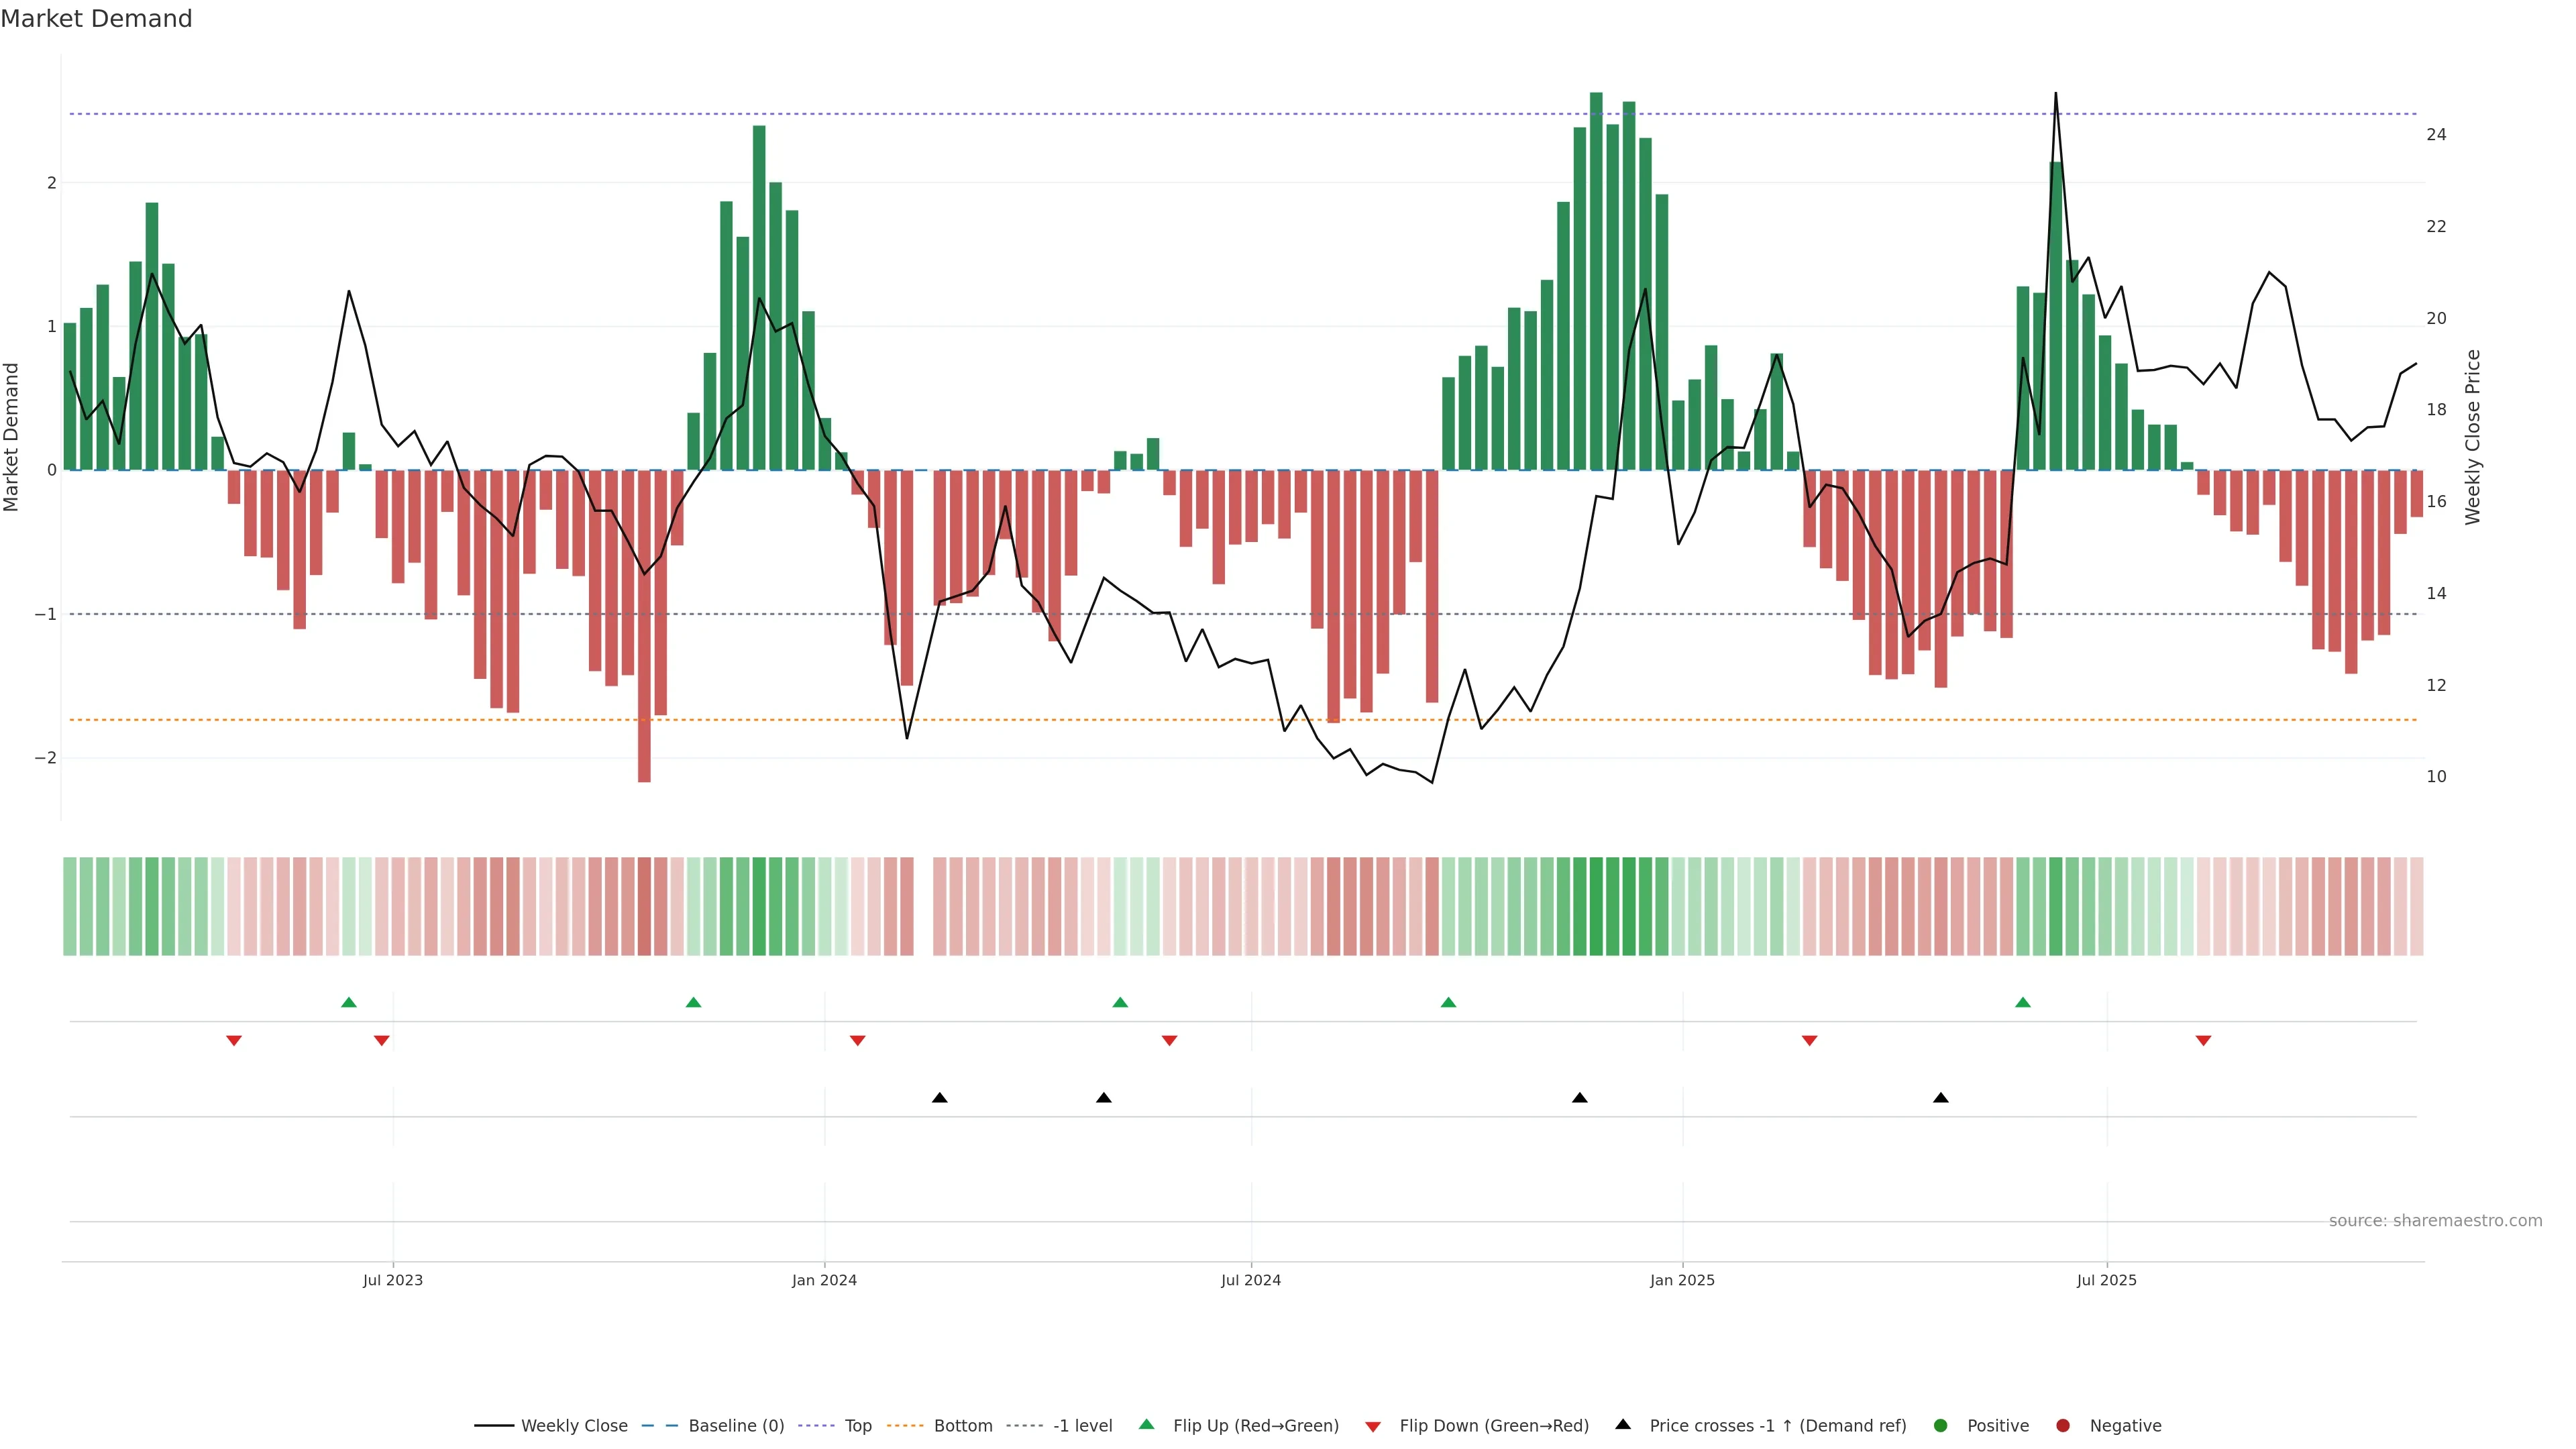The width and height of the screenshot is (2576, 1449).
Task: Click Price crosses -1 black triangle legend
Action: click(1623, 1425)
